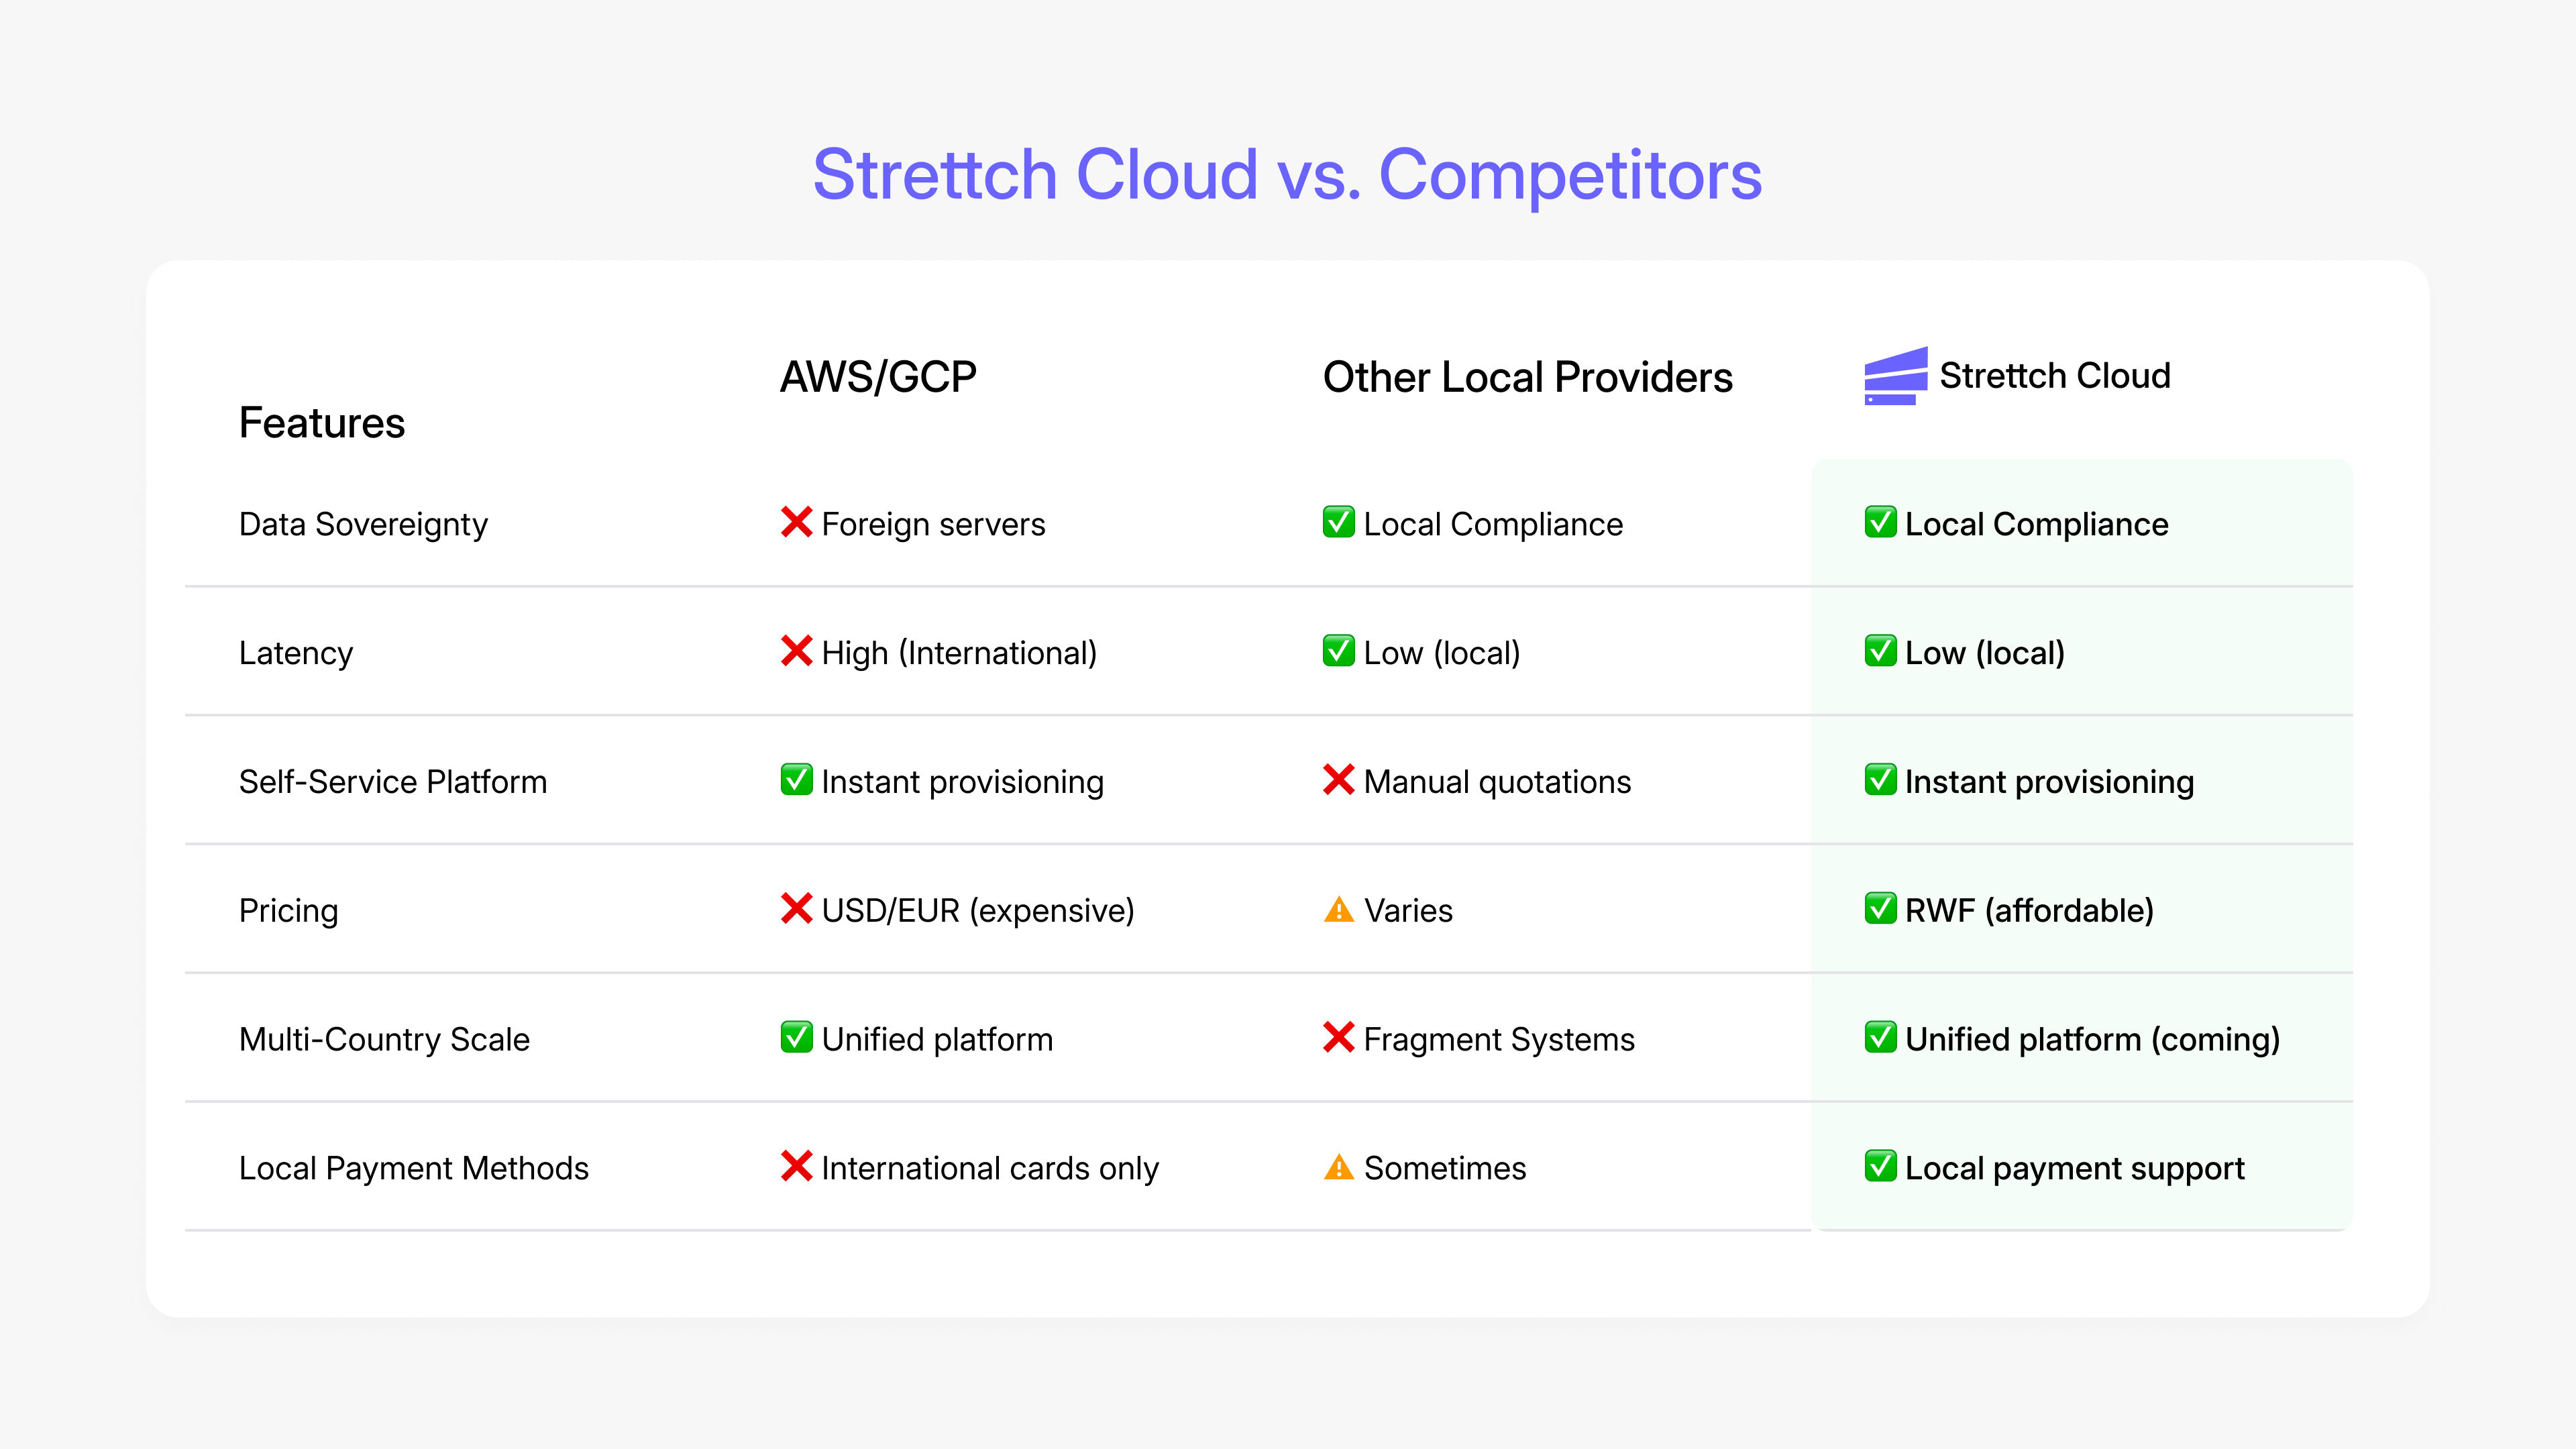This screenshot has height=1449, width=2576.
Task: Click red X beside Manual quotations
Action: click(x=1338, y=780)
